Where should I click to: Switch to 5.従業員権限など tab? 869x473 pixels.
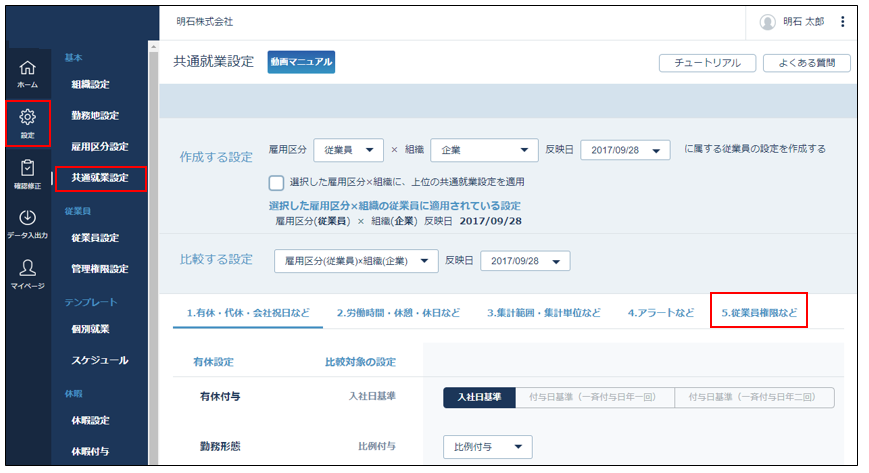759,313
